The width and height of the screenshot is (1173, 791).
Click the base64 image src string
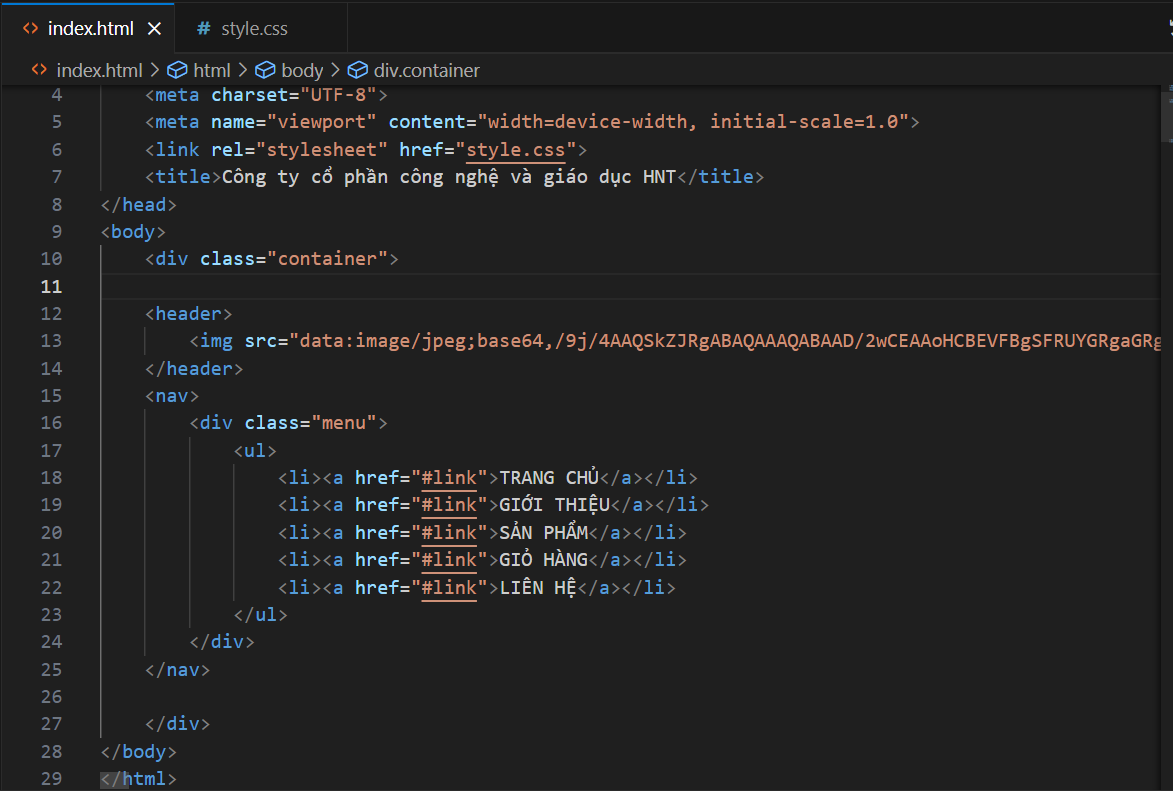(x=725, y=340)
